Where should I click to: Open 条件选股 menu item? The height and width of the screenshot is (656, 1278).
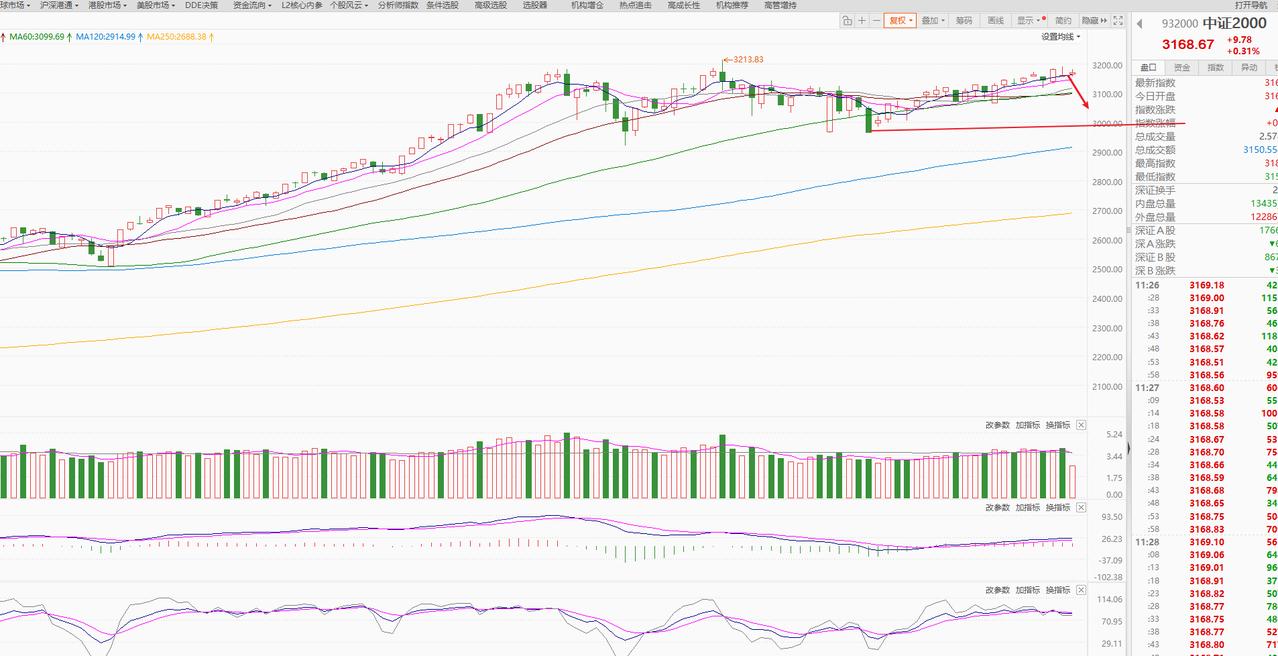(x=442, y=5)
